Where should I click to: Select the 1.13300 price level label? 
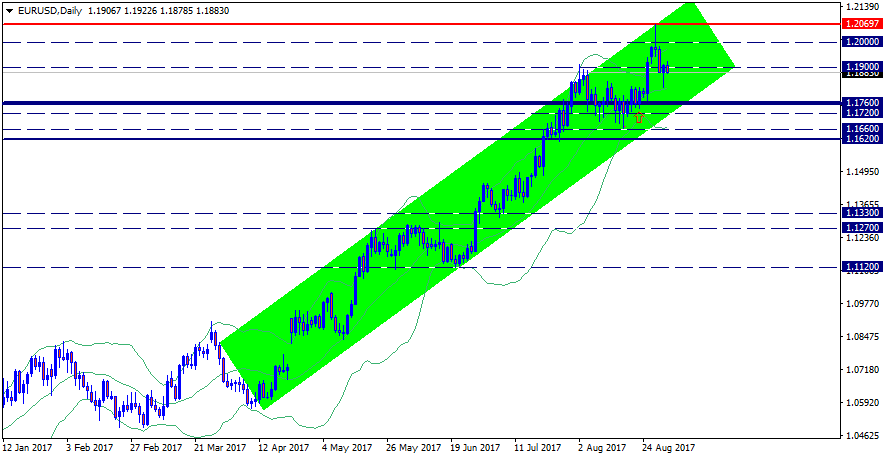(x=861, y=213)
